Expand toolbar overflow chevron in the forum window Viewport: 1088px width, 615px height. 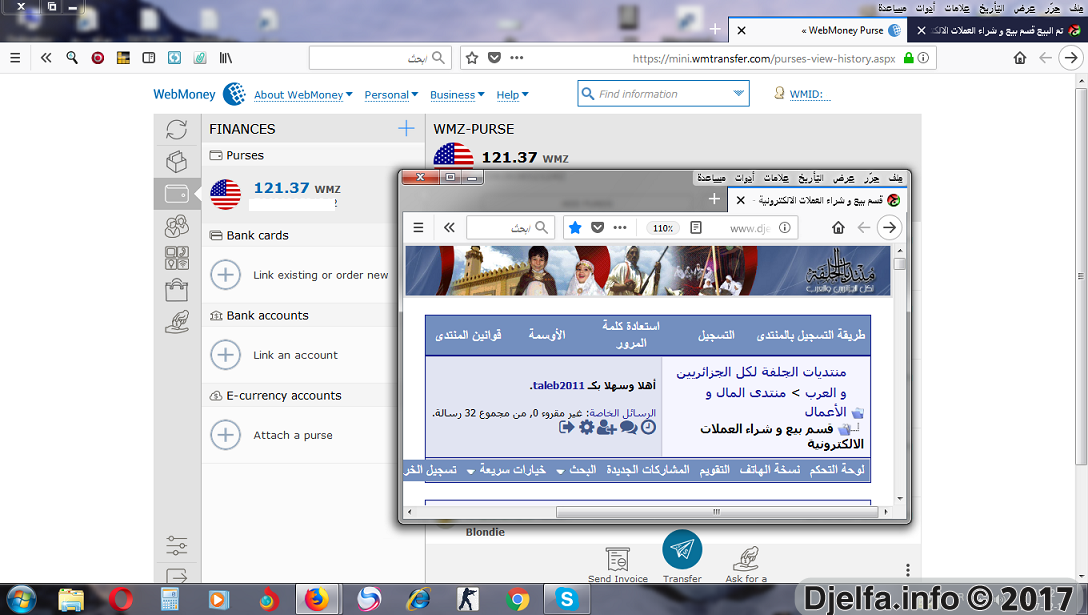coord(449,228)
